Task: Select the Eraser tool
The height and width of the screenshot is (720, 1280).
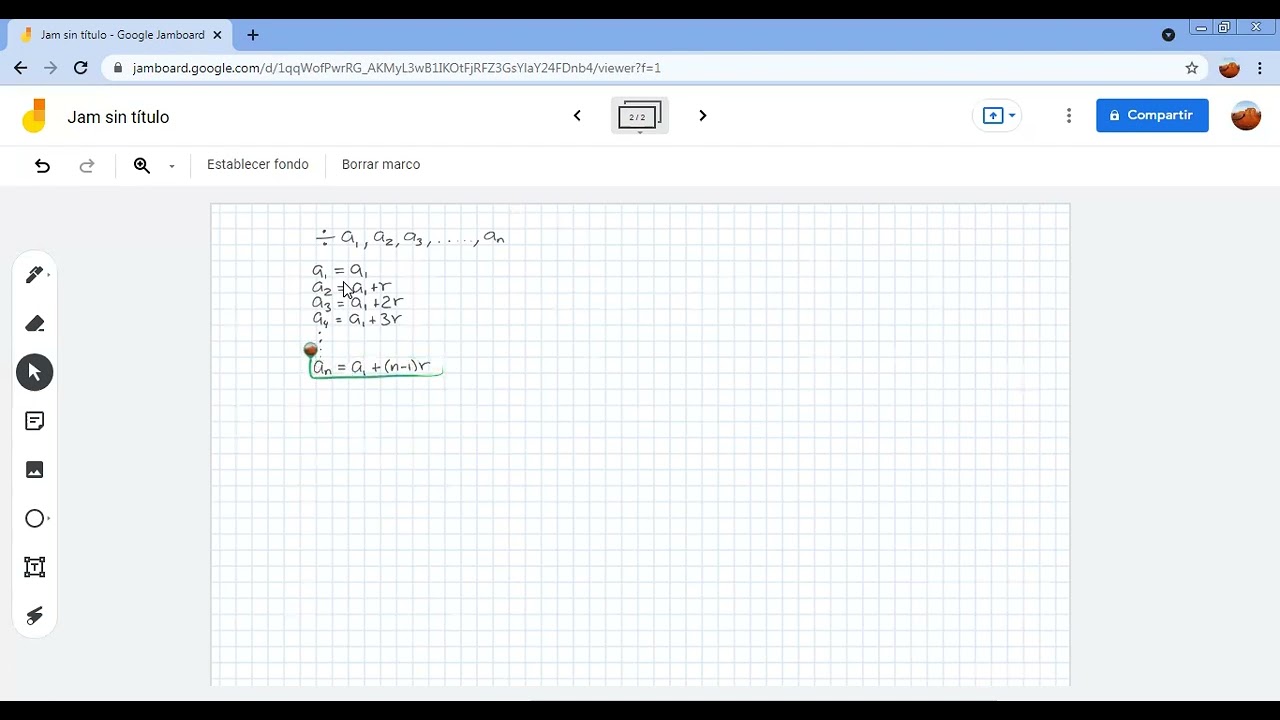Action: 35,324
